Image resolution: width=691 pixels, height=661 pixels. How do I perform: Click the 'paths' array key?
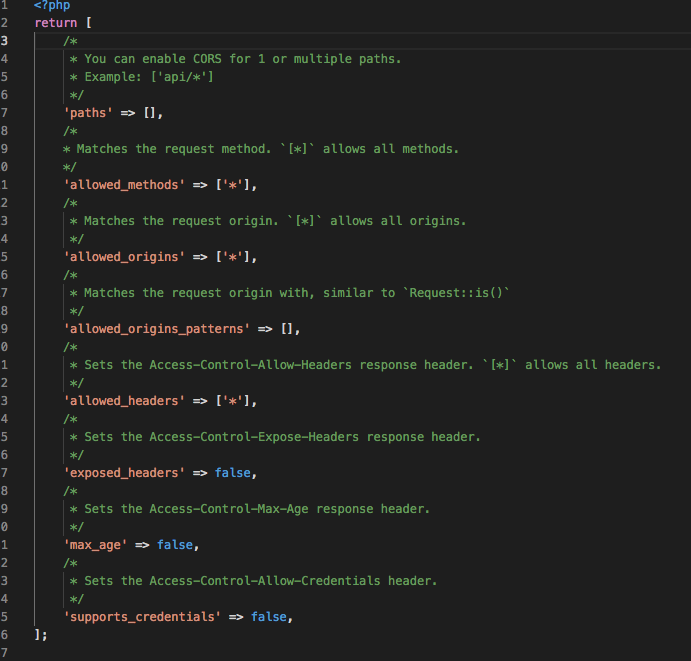(x=88, y=113)
